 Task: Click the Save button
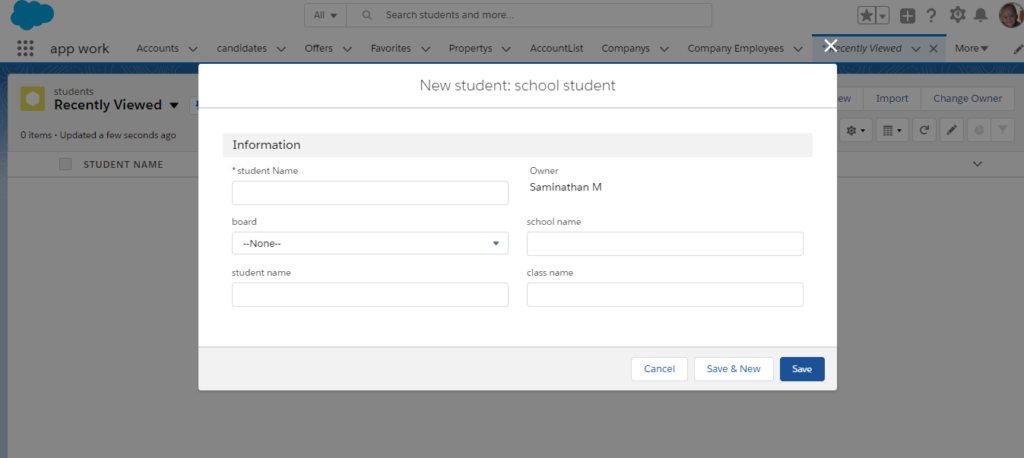coord(802,369)
